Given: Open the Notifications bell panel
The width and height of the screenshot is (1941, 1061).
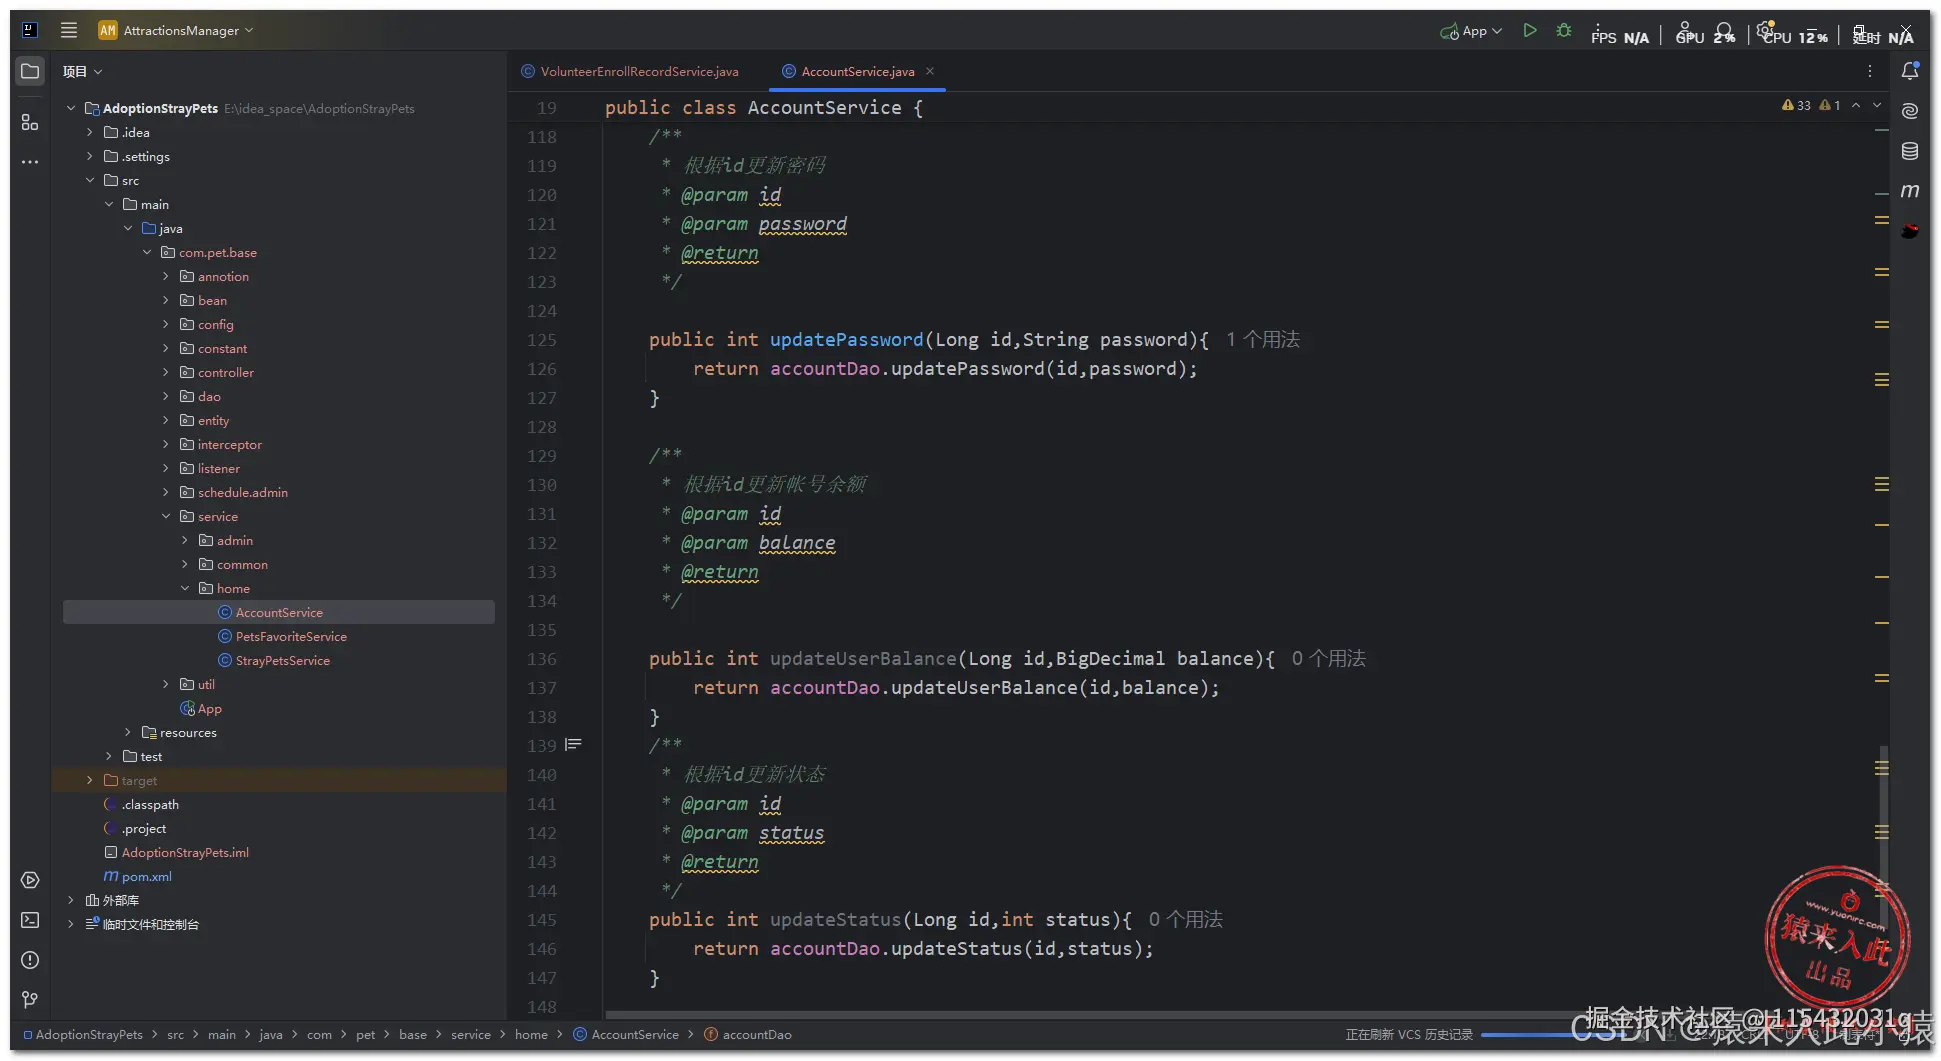Looking at the screenshot, I should [1909, 71].
